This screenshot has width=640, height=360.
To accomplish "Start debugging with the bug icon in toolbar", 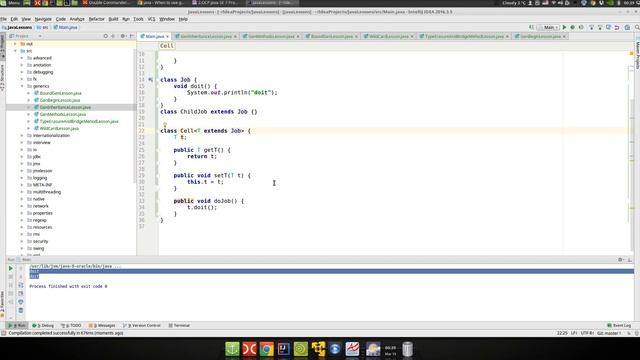I will pyautogui.click(x=573, y=27).
